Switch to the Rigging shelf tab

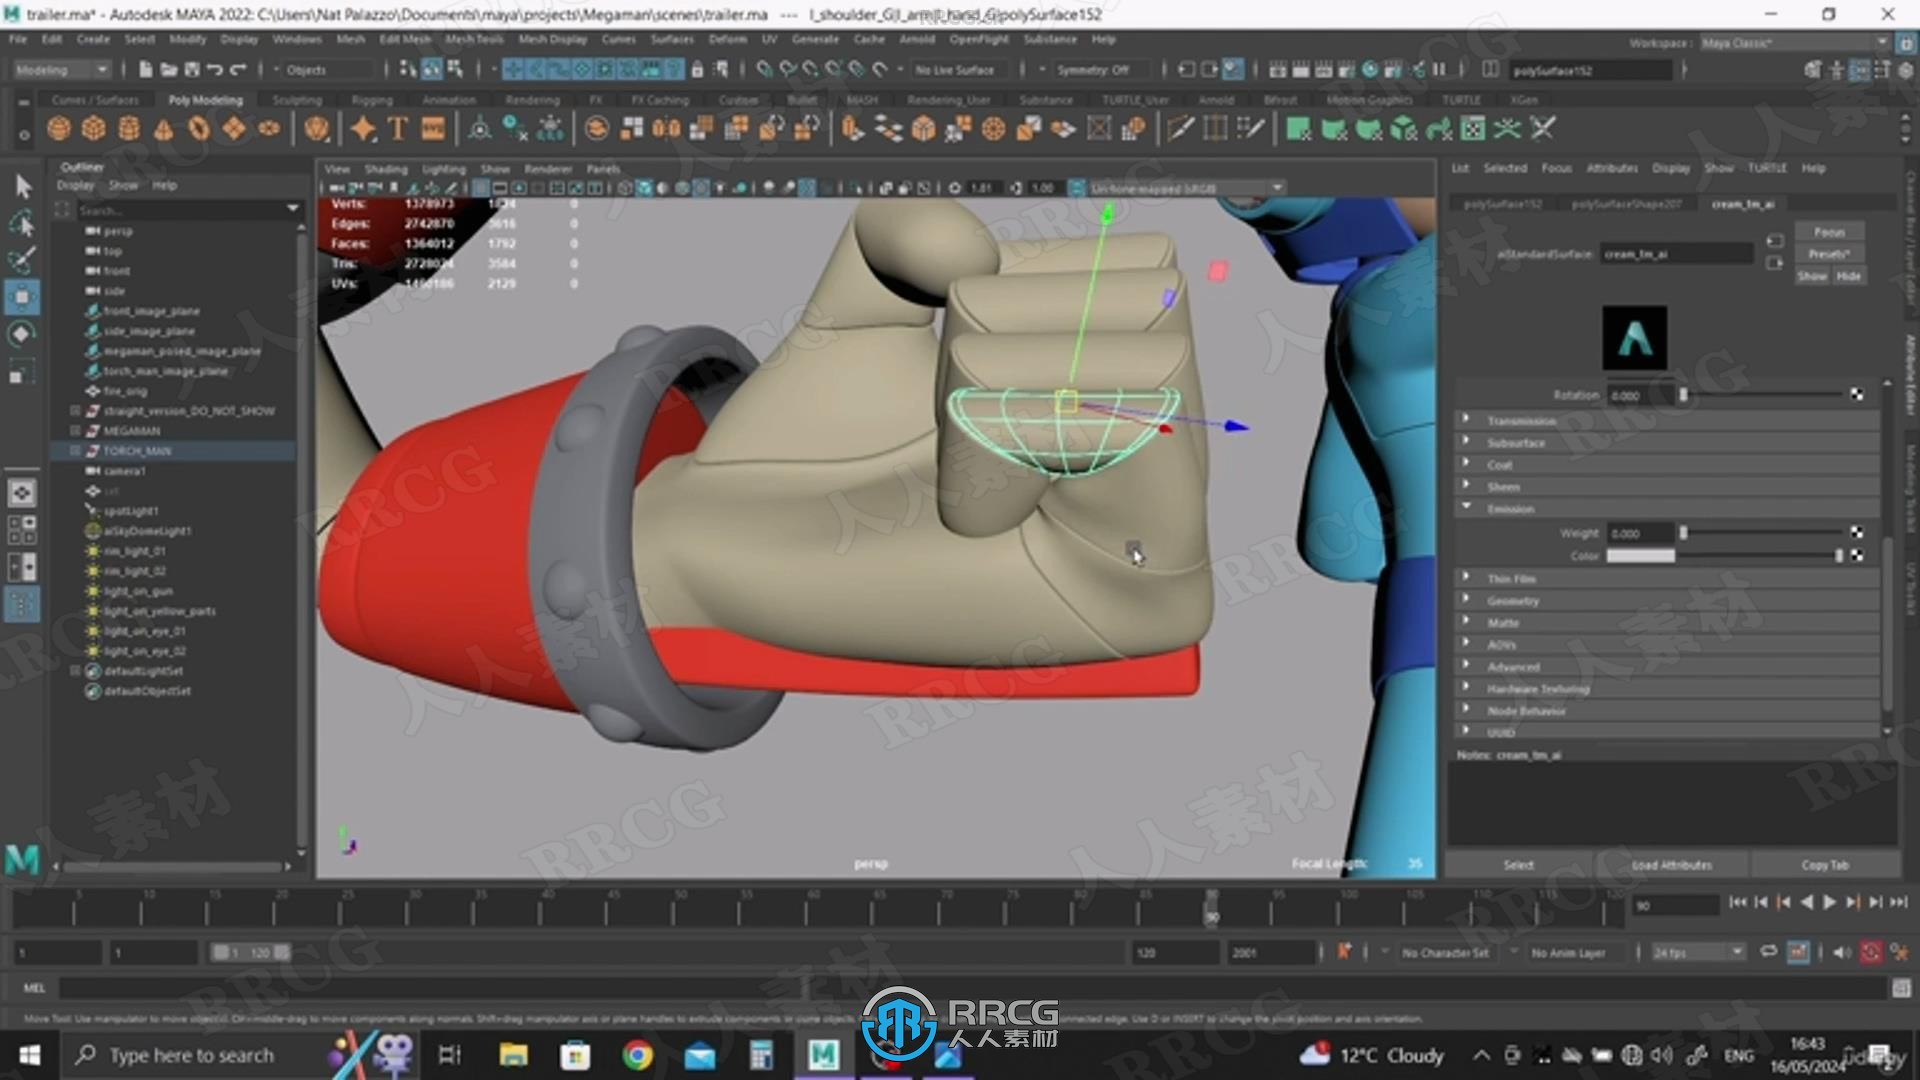click(371, 100)
